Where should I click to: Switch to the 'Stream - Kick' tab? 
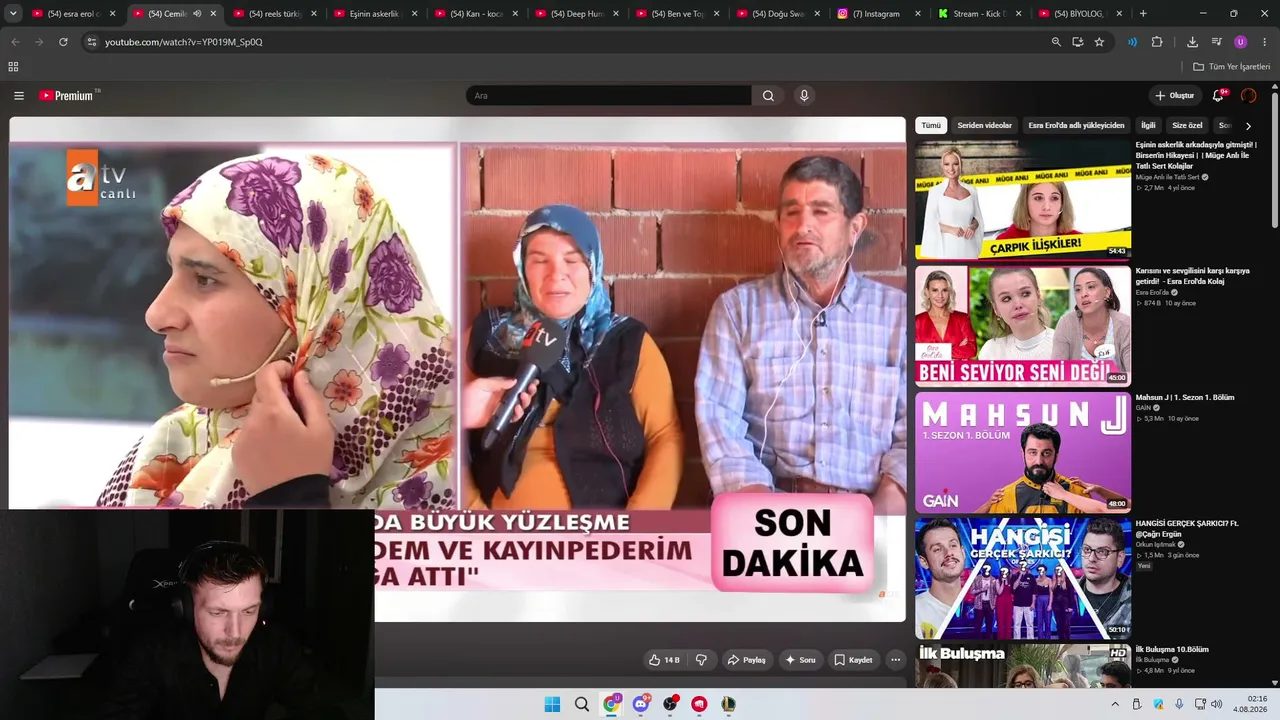(979, 14)
